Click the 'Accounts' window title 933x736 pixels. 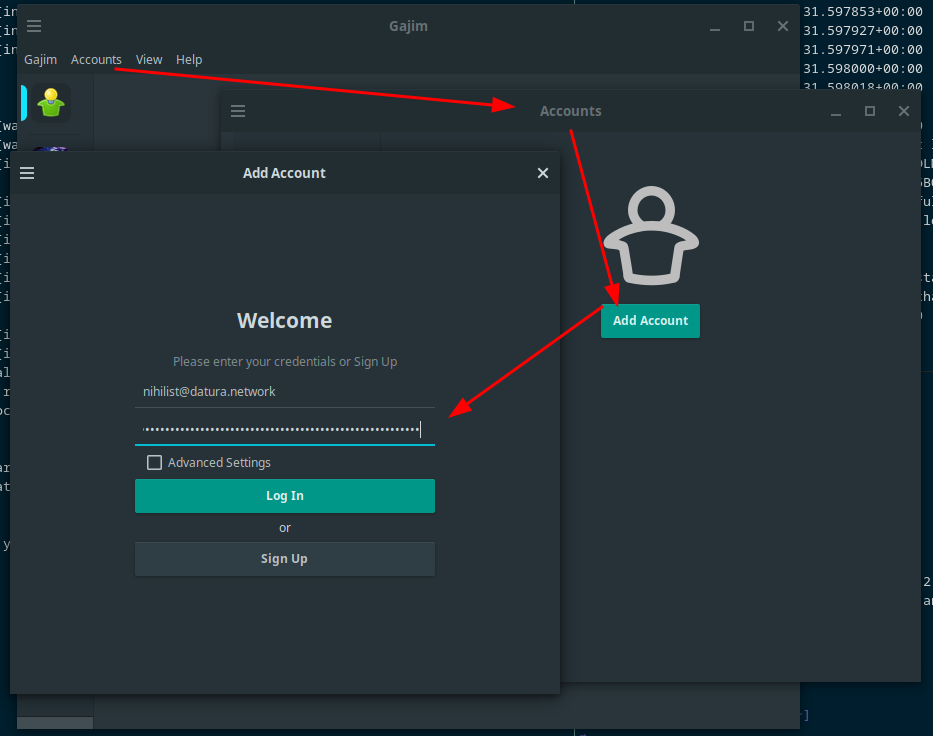[571, 111]
